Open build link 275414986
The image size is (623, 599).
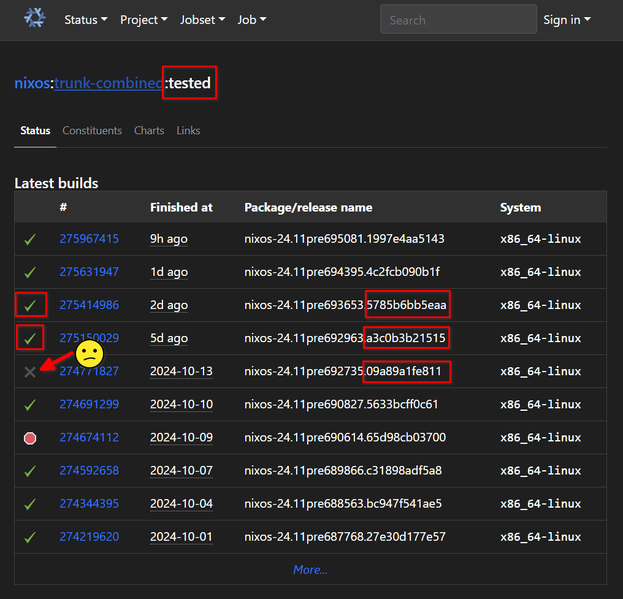[x=89, y=305]
